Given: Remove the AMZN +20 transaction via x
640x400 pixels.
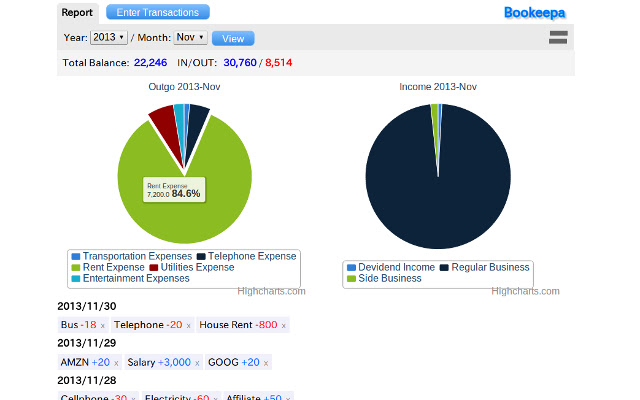Looking at the screenshot, I should pyautogui.click(x=115, y=363).
